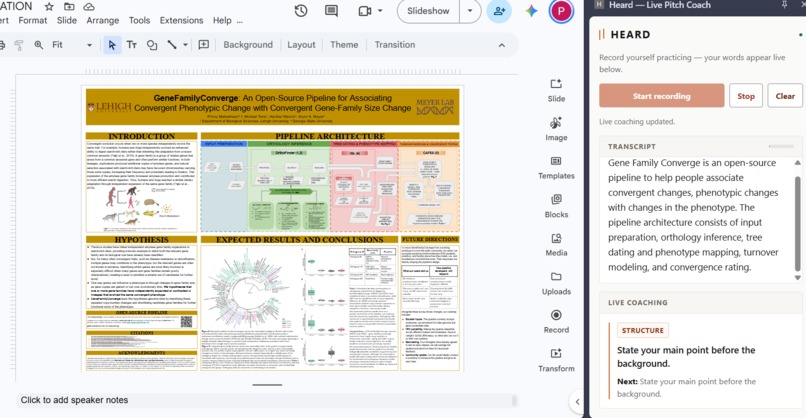Click the transcript scroll down arrow
The image size is (806, 418).
pyautogui.click(x=797, y=278)
